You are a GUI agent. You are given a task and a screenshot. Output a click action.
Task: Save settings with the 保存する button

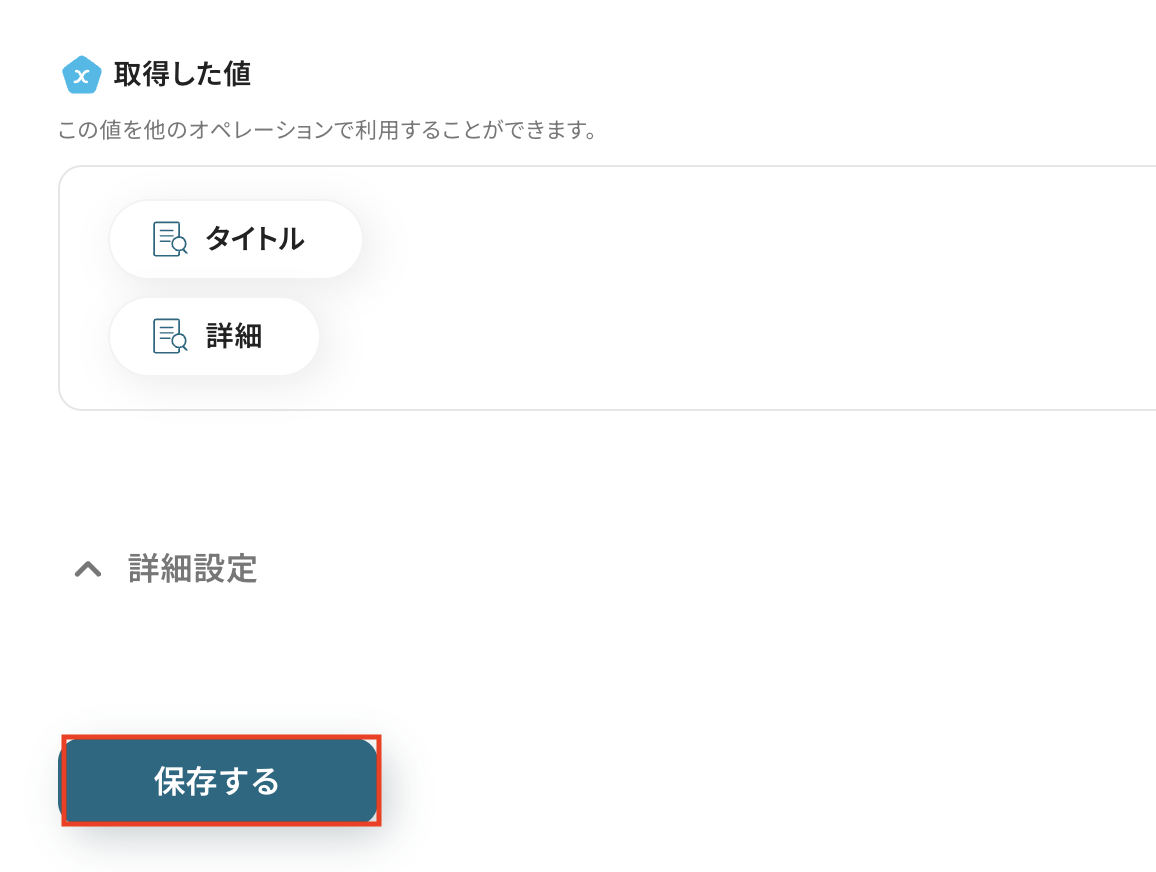coord(219,781)
